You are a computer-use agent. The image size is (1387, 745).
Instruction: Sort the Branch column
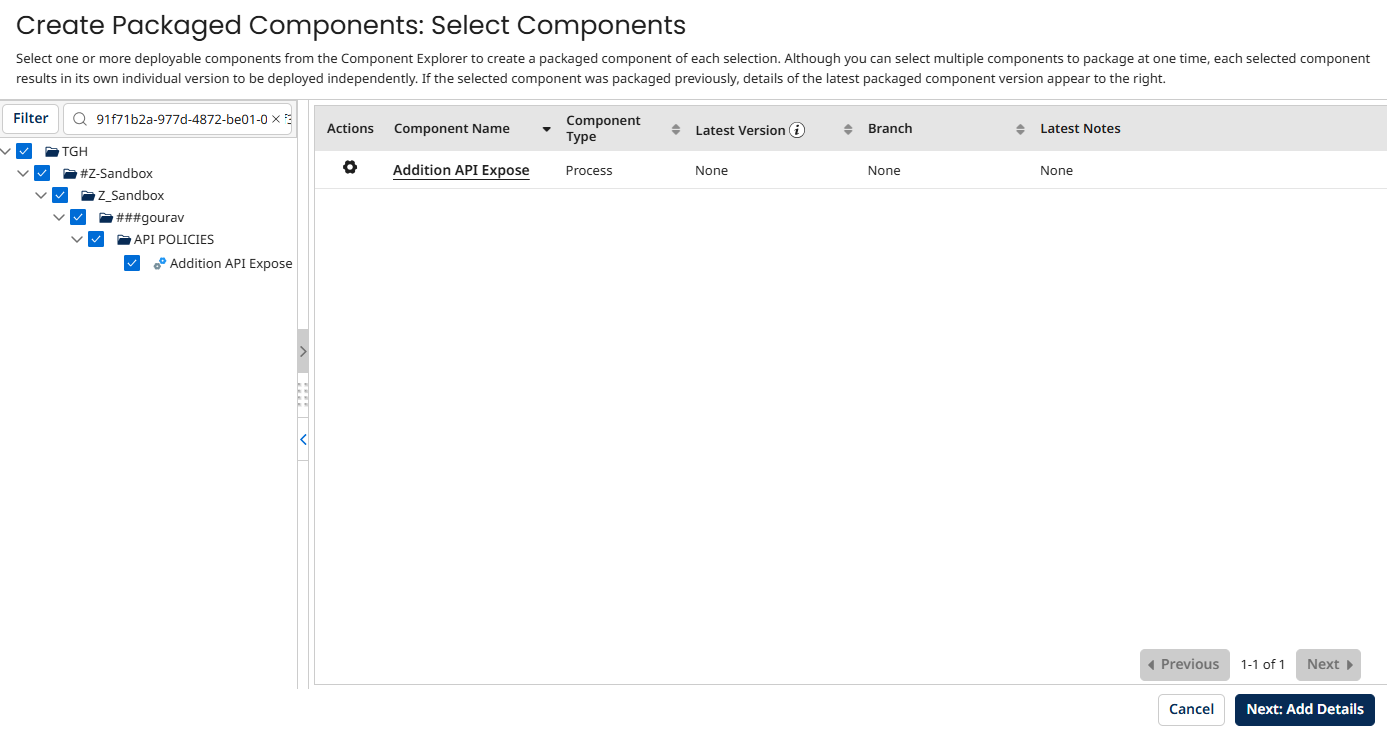pyautogui.click(x=1020, y=129)
